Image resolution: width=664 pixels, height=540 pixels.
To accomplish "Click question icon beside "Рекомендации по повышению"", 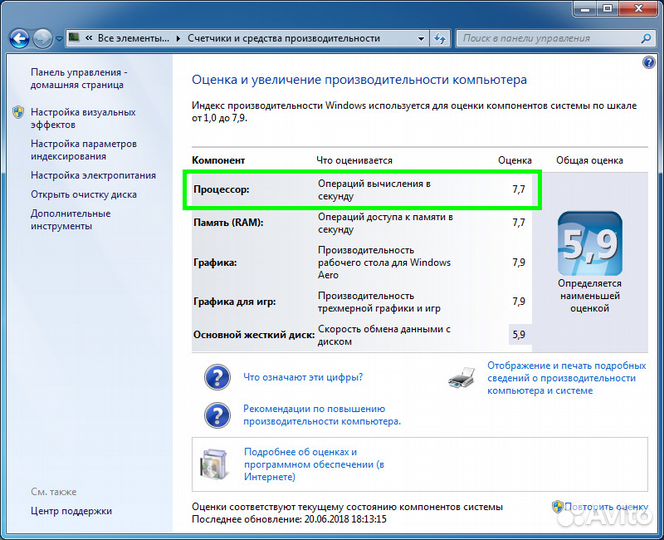I will tap(217, 415).
